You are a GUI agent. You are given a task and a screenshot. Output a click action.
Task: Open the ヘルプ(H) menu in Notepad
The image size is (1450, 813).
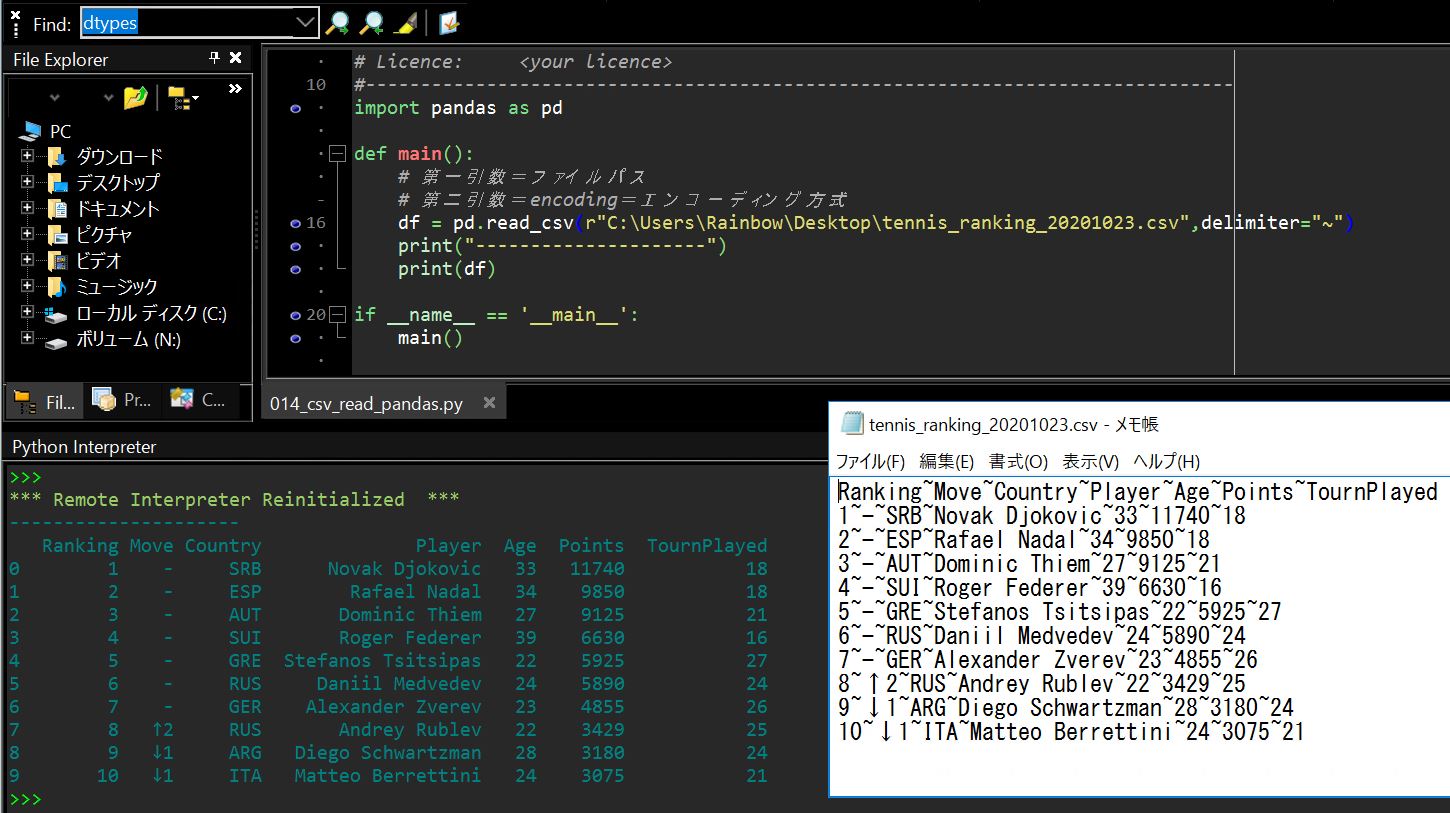[x=1166, y=461]
